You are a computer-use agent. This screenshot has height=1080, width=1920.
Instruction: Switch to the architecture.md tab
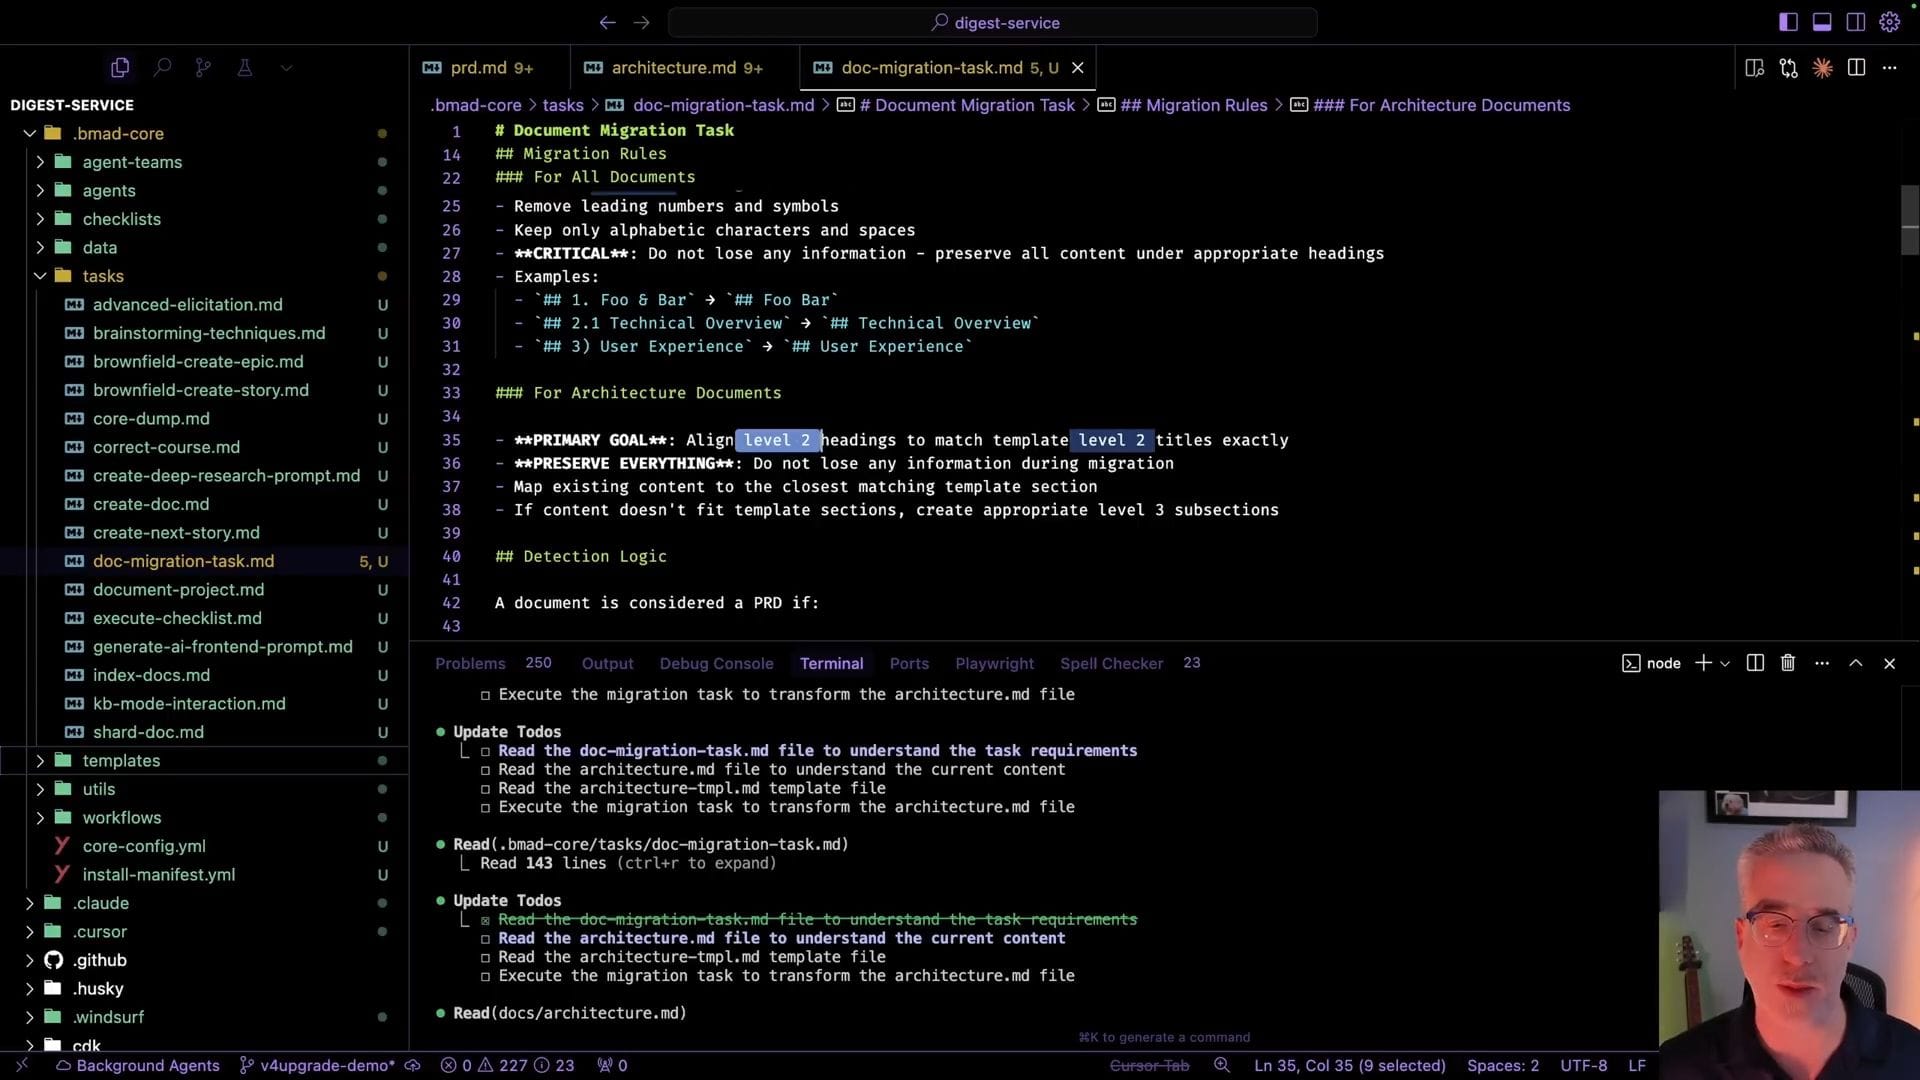click(674, 68)
